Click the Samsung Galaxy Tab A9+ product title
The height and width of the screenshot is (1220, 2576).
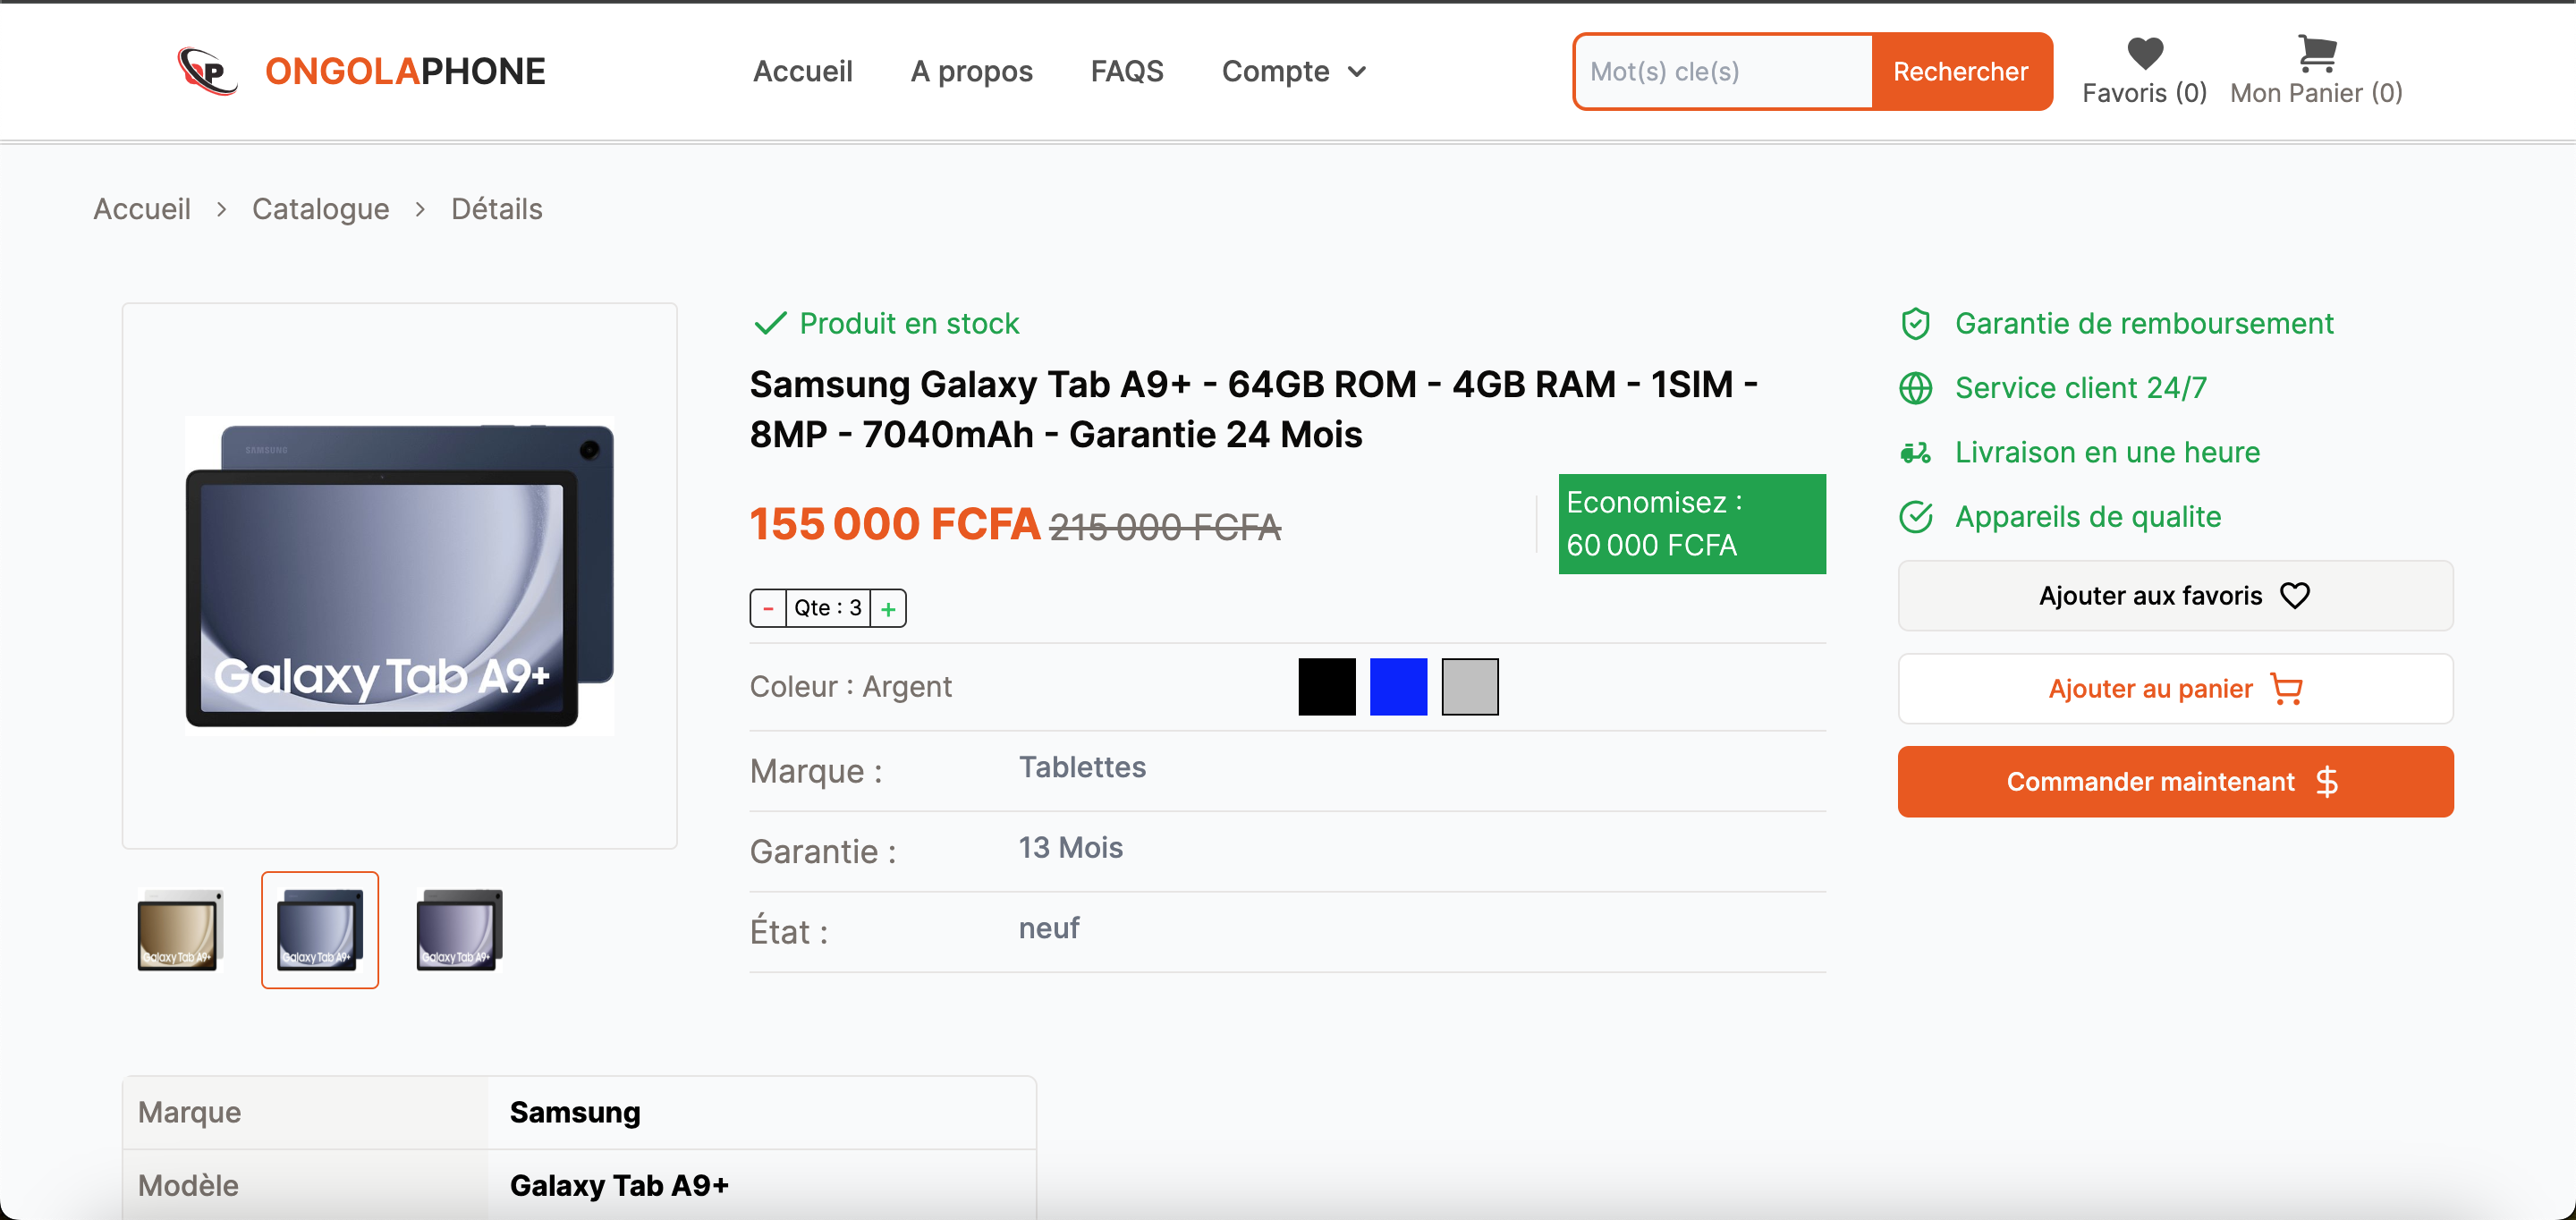[1254, 409]
